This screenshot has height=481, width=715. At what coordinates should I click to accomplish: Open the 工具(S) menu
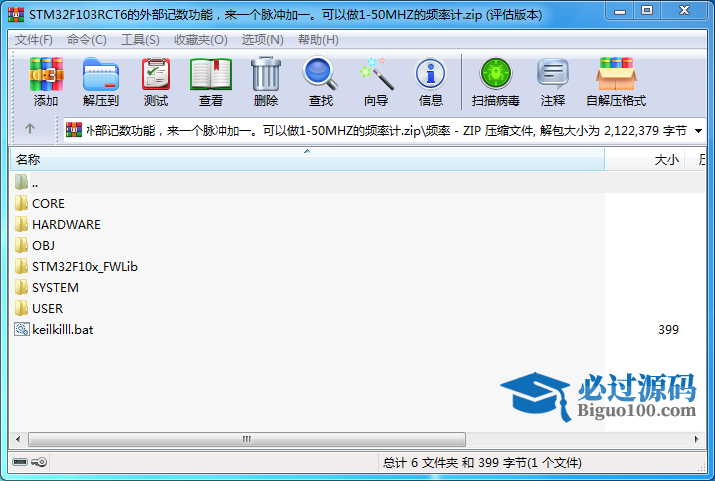[x=140, y=40]
